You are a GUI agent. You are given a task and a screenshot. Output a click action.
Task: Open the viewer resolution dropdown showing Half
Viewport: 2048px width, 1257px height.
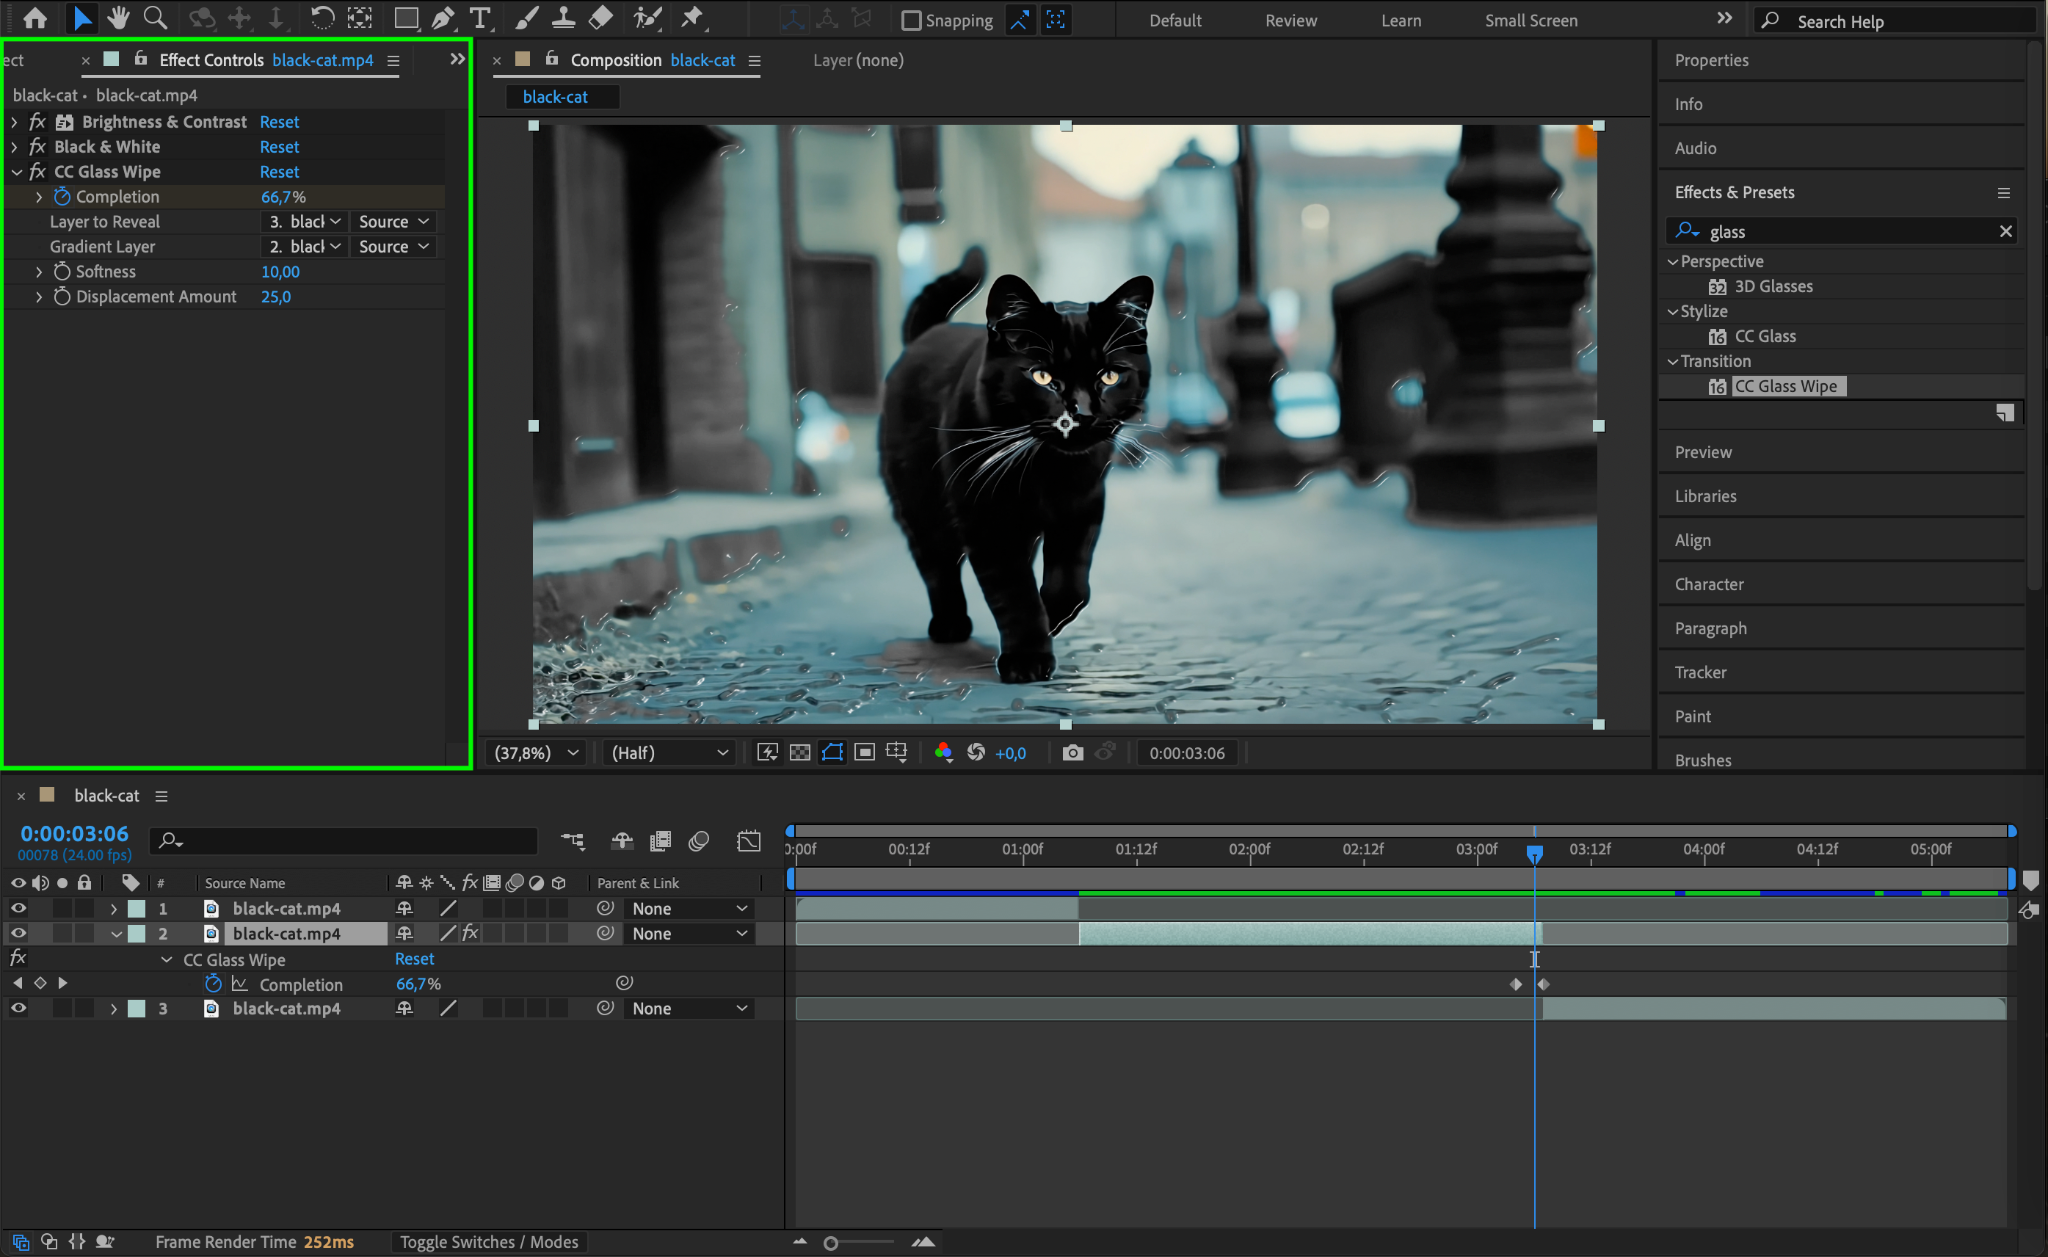tap(669, 753)
